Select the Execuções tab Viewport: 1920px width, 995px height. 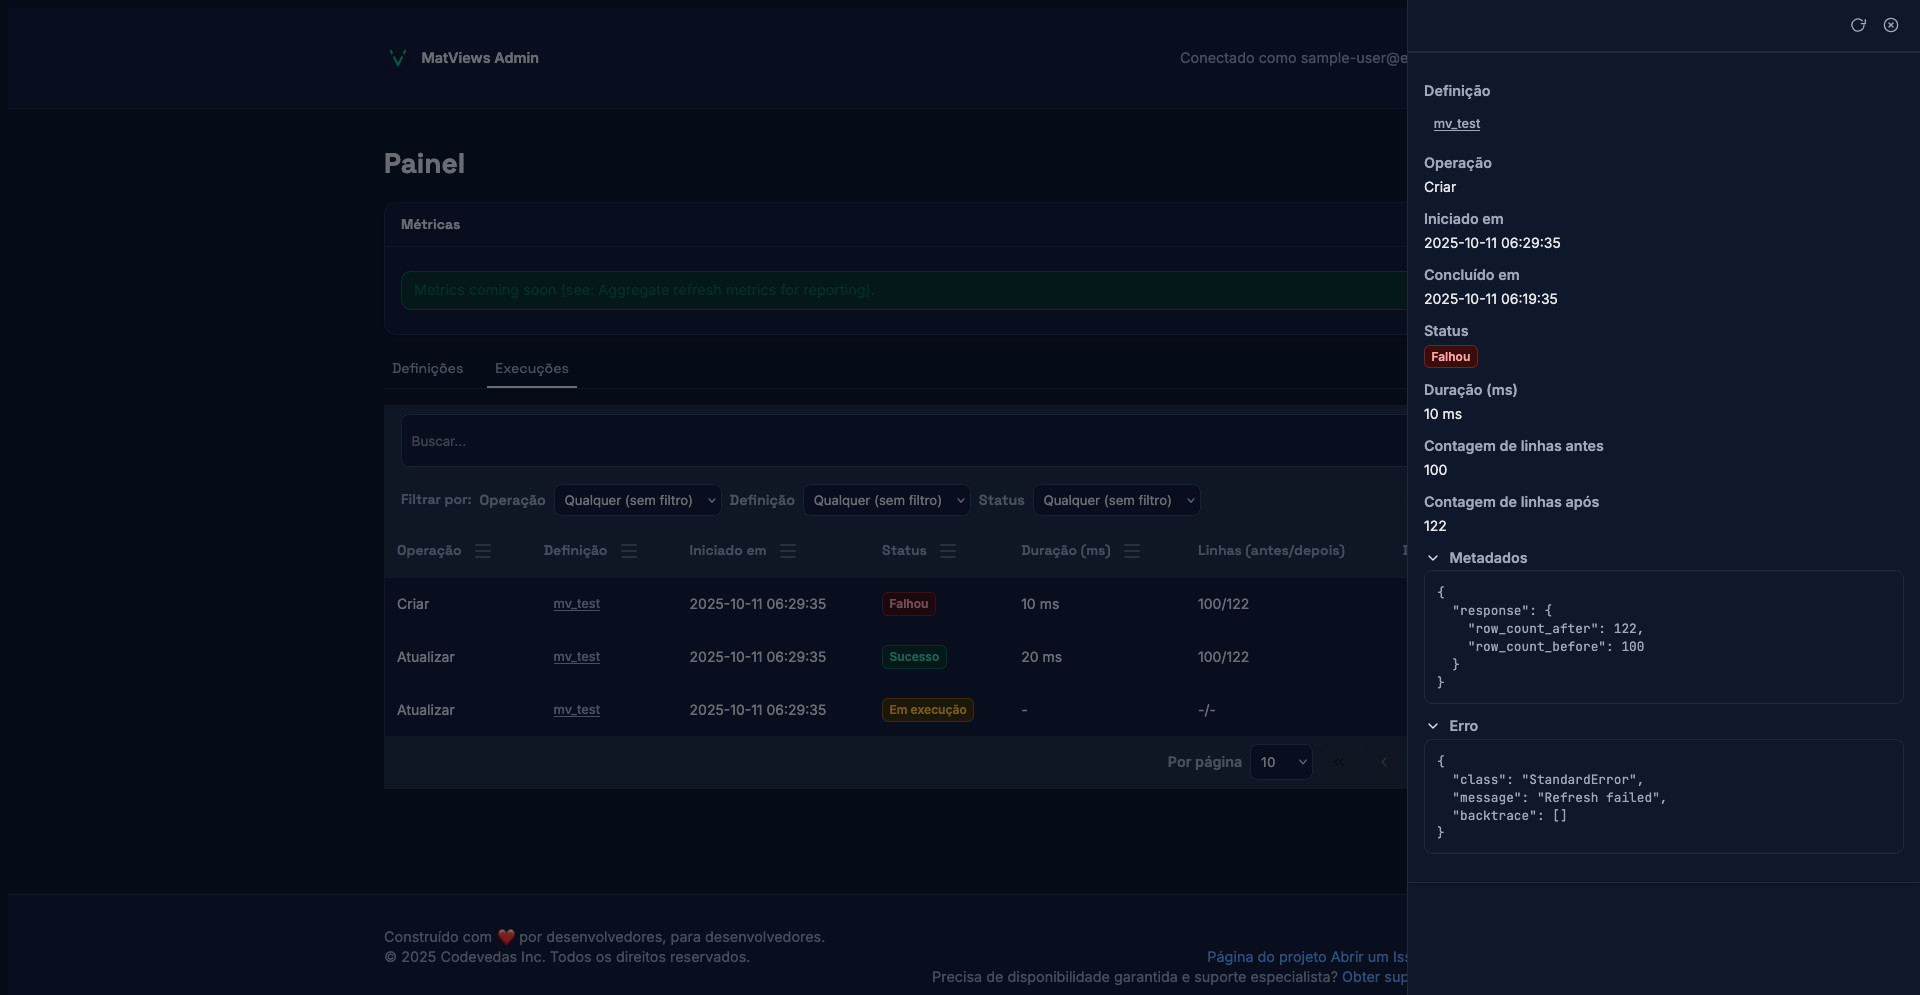pyautogui.click(x=531, y=368)
